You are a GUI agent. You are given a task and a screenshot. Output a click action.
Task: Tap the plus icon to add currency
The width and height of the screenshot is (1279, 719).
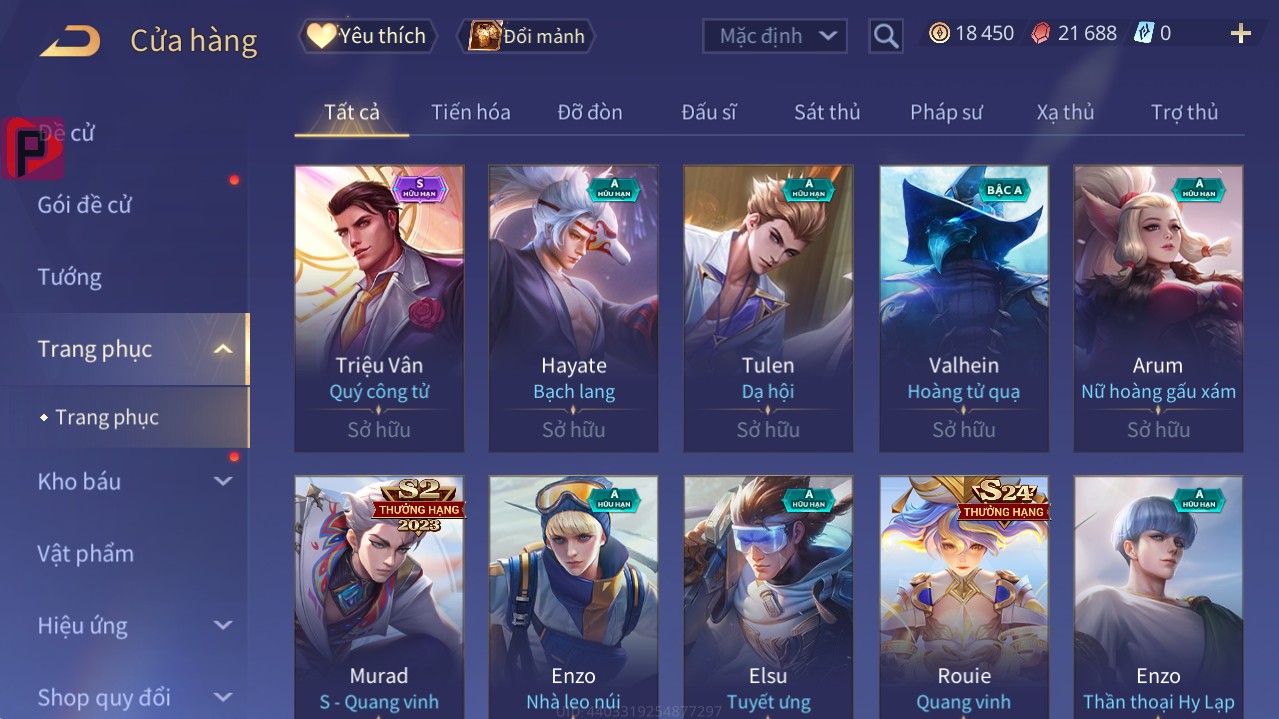pyautogui.click(x=1240, y=34)
